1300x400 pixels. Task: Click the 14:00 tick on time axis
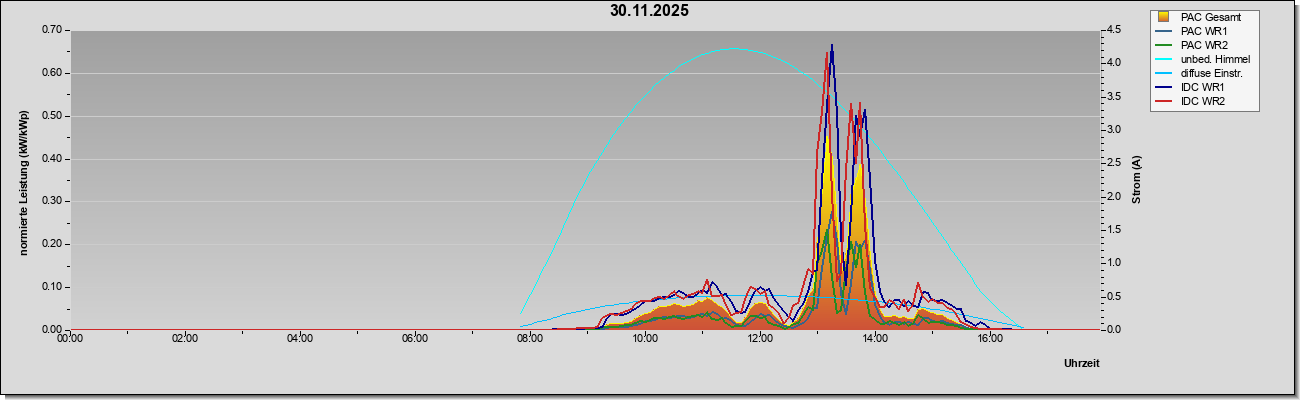874,338
